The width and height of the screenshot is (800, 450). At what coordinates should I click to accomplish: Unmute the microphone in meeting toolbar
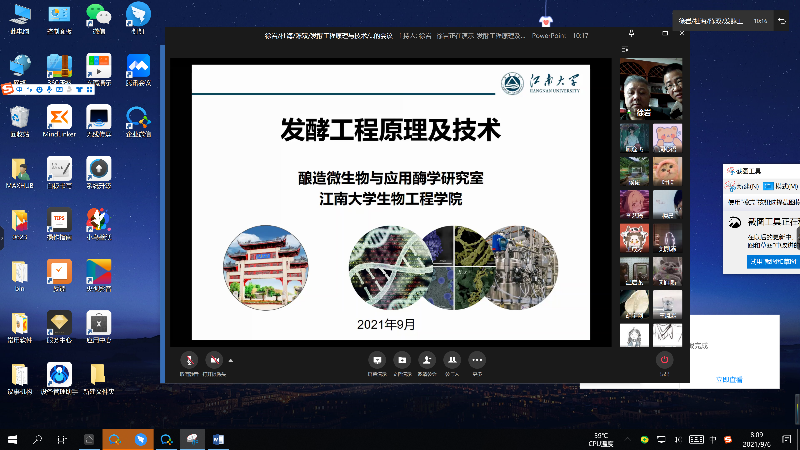(x=188, y=359)
